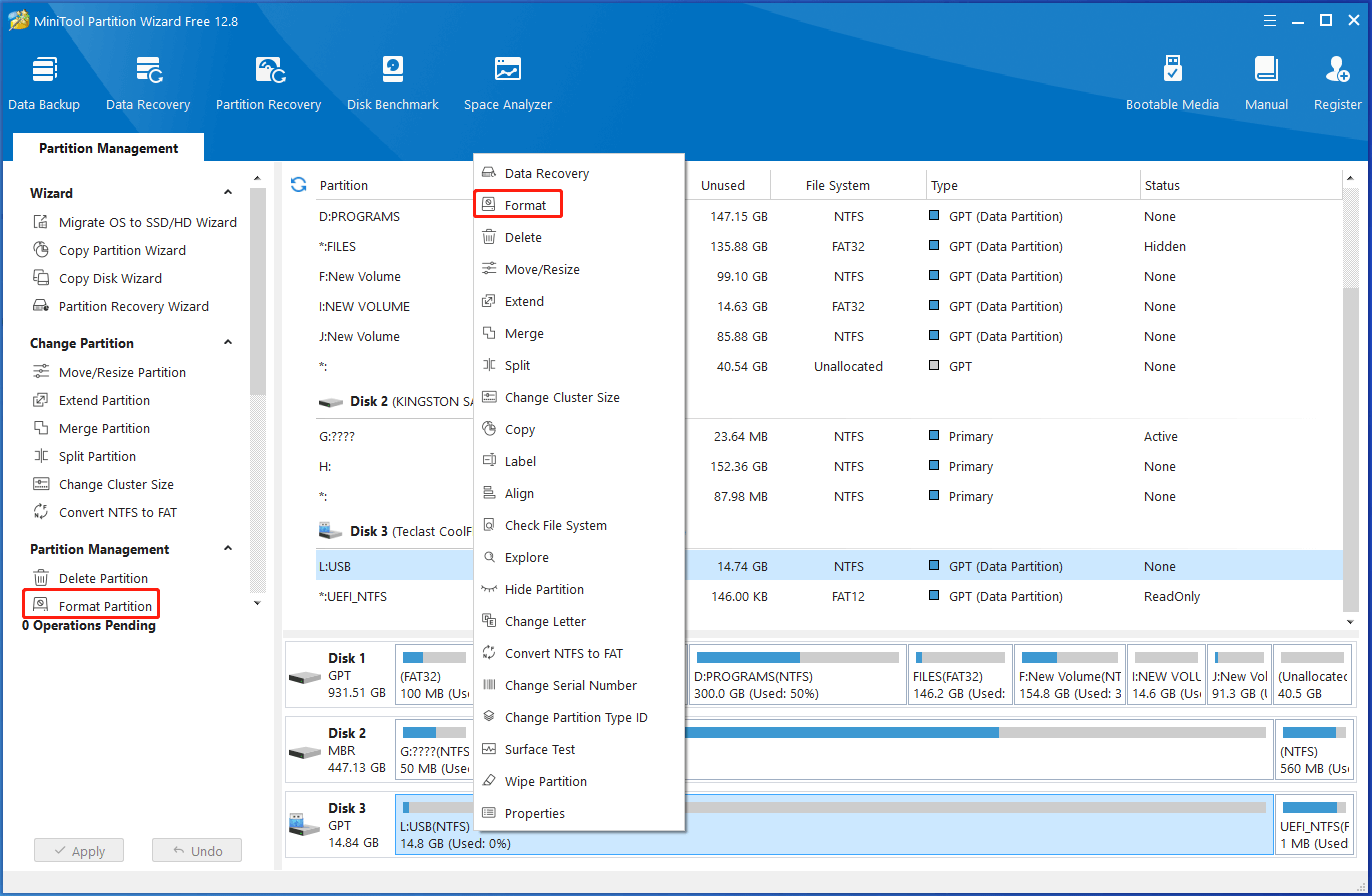The image size is (1372, 896).
Task: Click the Disk 2 drive icon in disk map
Action: tap(305, 751)
